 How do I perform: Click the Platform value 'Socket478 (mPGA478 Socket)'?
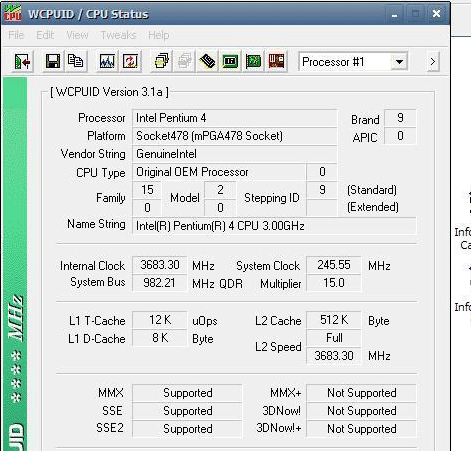235,136
